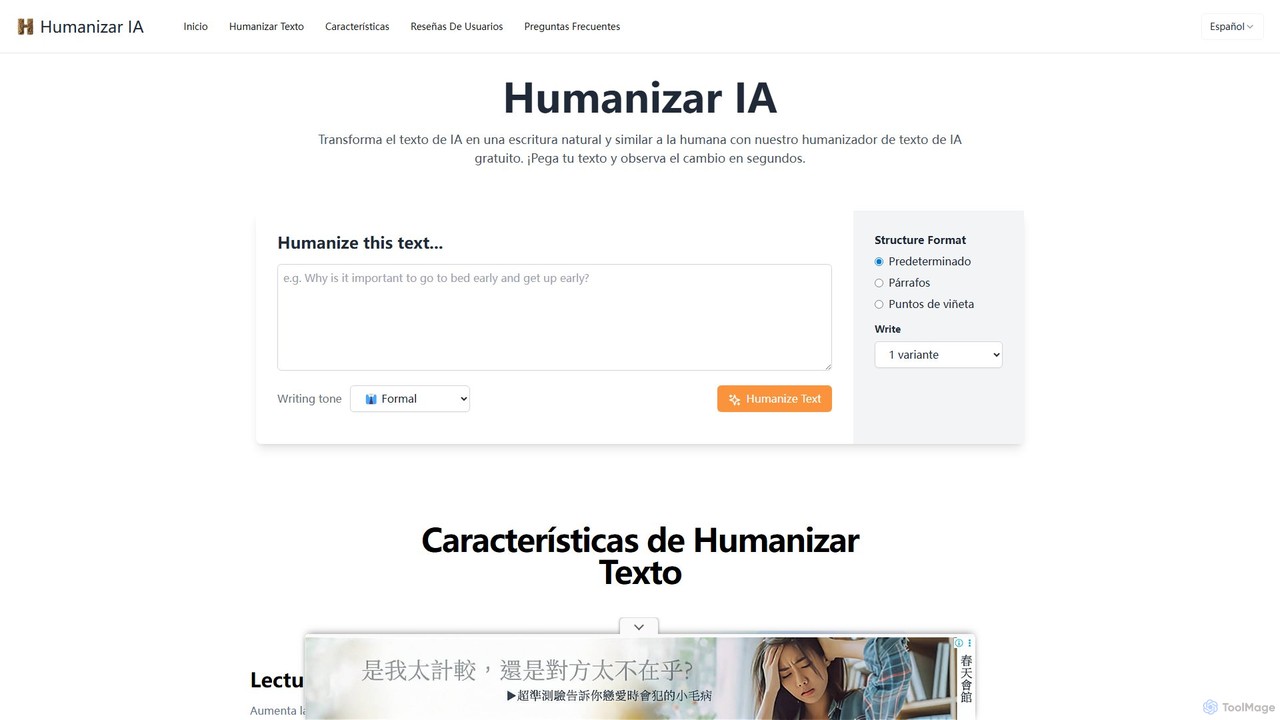Click the sparkle icon on Humanize Text
This screenshot has width=1280, height=720.
(x=735, y=399)
